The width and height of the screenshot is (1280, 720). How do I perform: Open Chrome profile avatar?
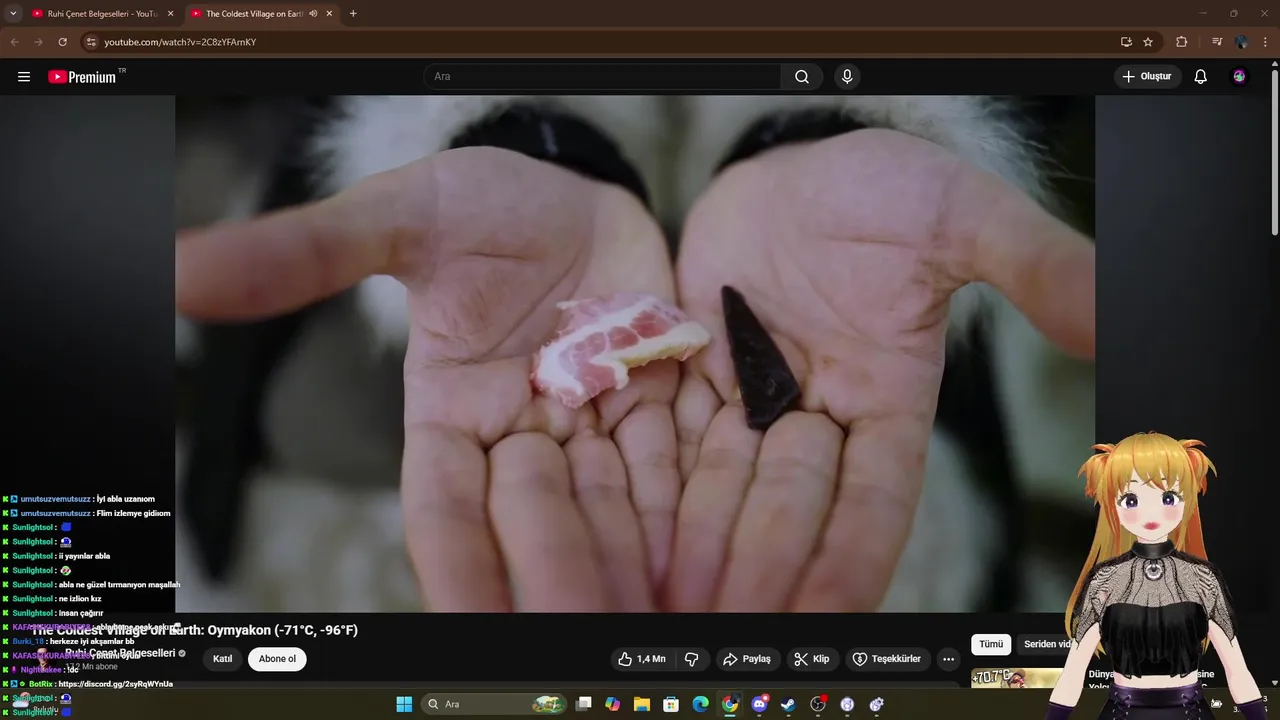1241,42
